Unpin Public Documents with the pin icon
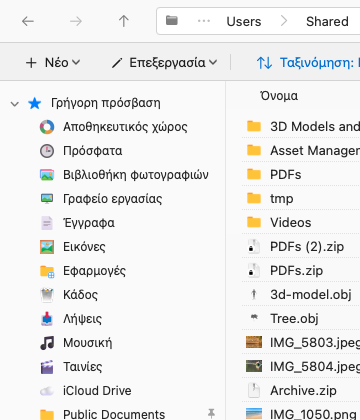 coord(211,414)
